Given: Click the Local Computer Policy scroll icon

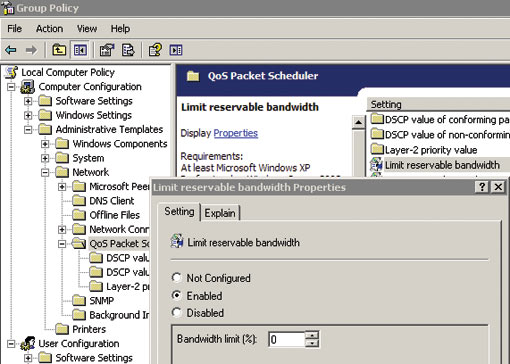Looking at the screenshot, I should click(12, 72).
